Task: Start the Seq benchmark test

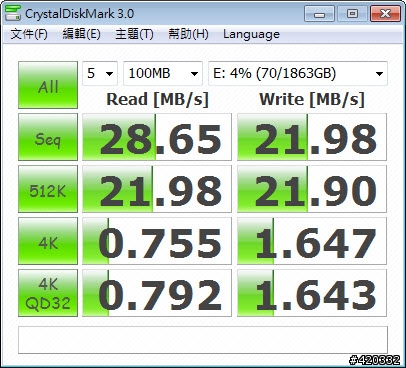Action: 48,137
